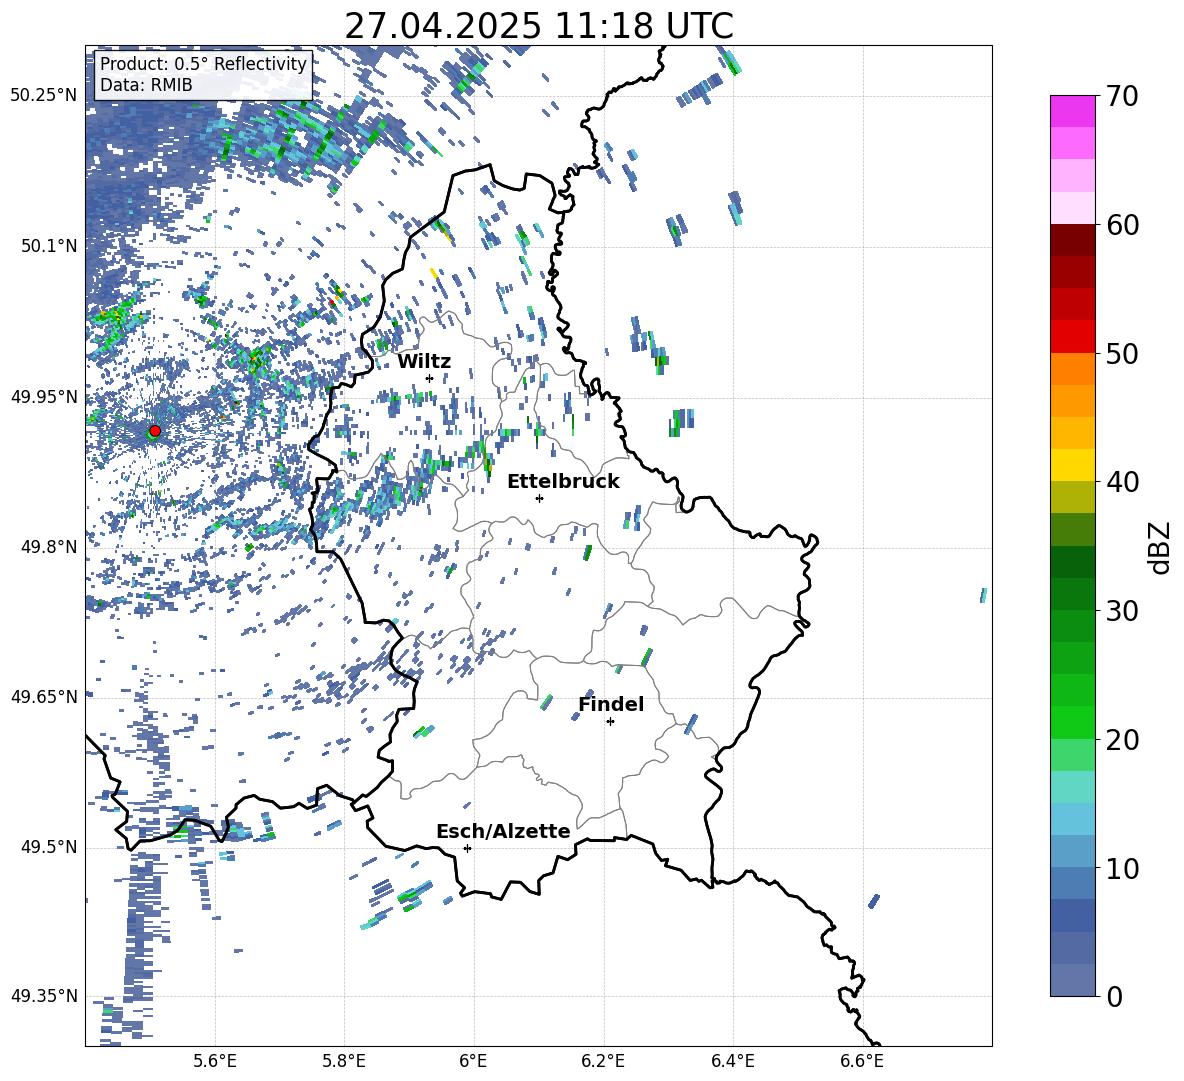Screen dimensions: 1184x1081
Task: Click the 49.35°N latitude label
Action: (44, 996)
